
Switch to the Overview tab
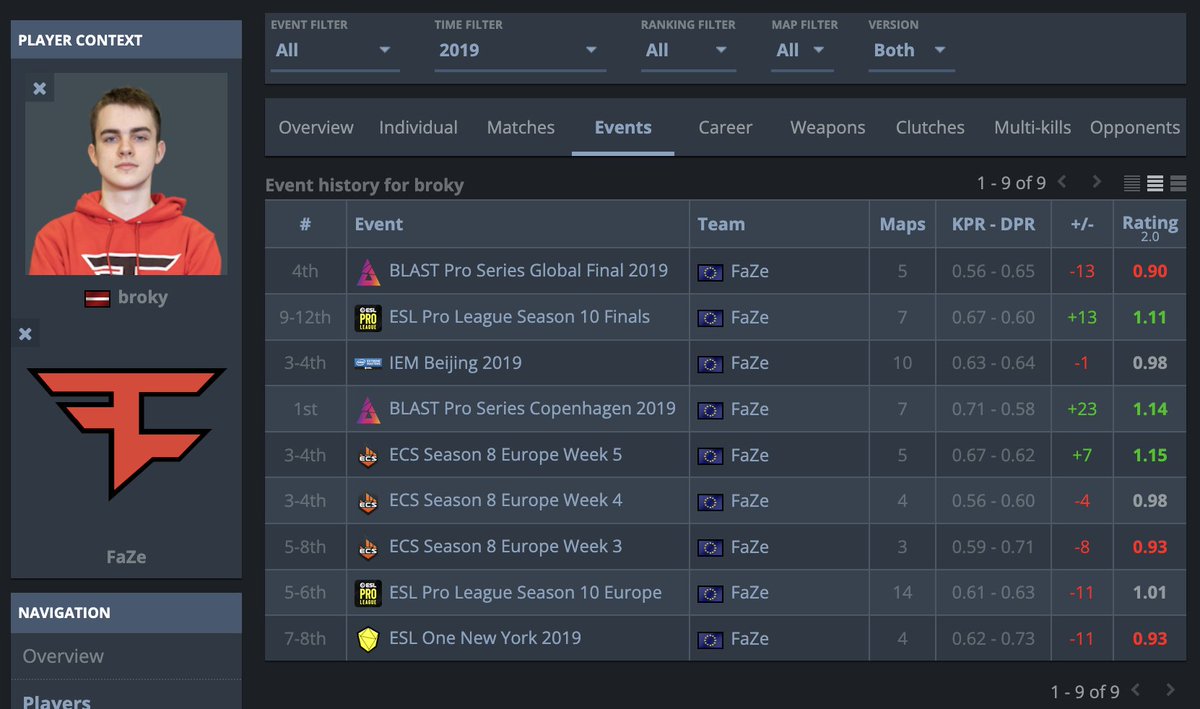coord(316,128)
